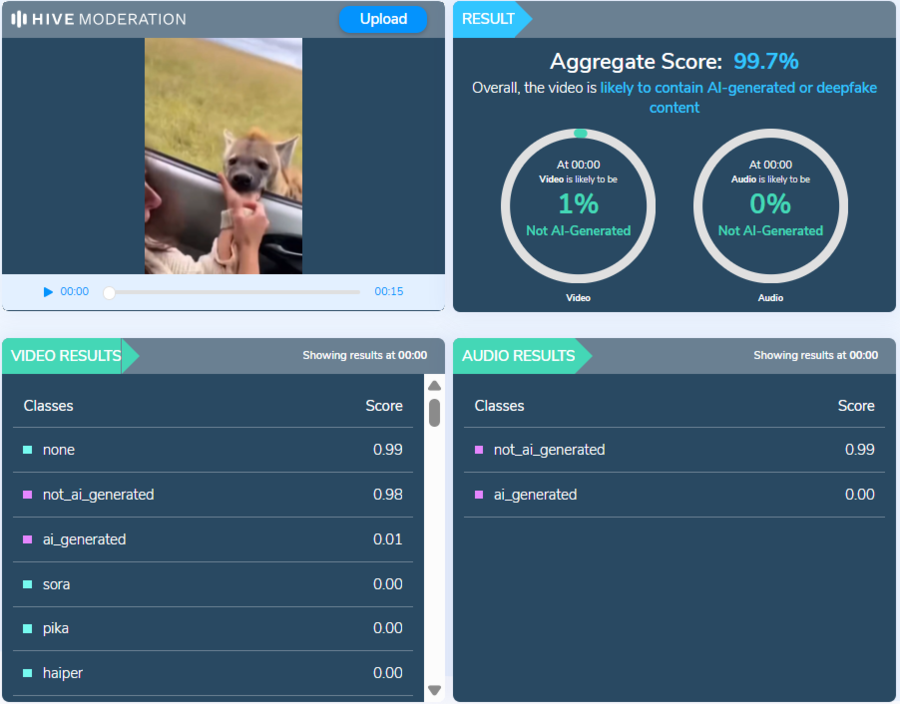
Task: Click the Audio score circular gauge
Action: pyautogui.click(x=770, y=204)
